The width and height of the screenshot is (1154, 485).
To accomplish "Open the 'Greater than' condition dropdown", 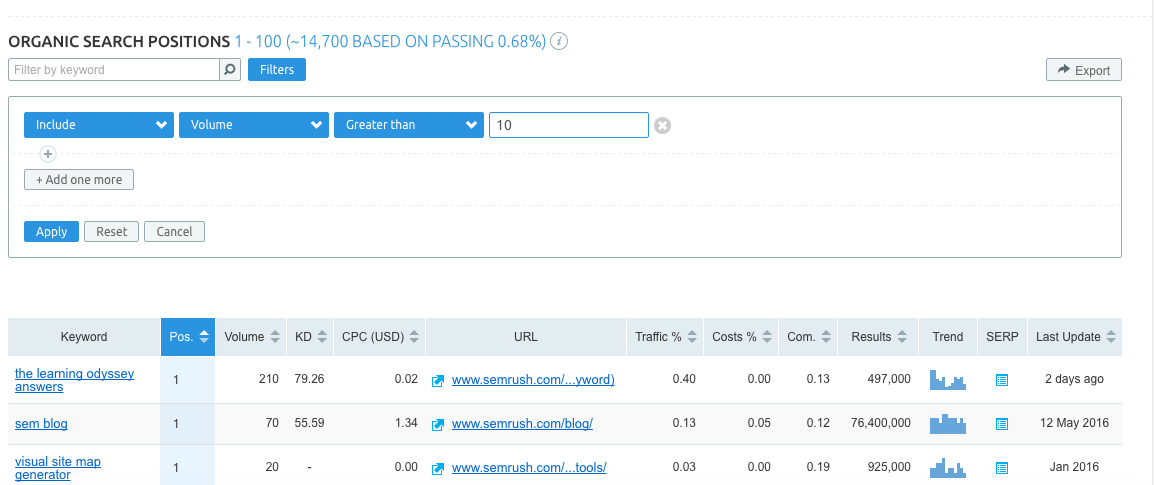I will click(x=409, y=125).
